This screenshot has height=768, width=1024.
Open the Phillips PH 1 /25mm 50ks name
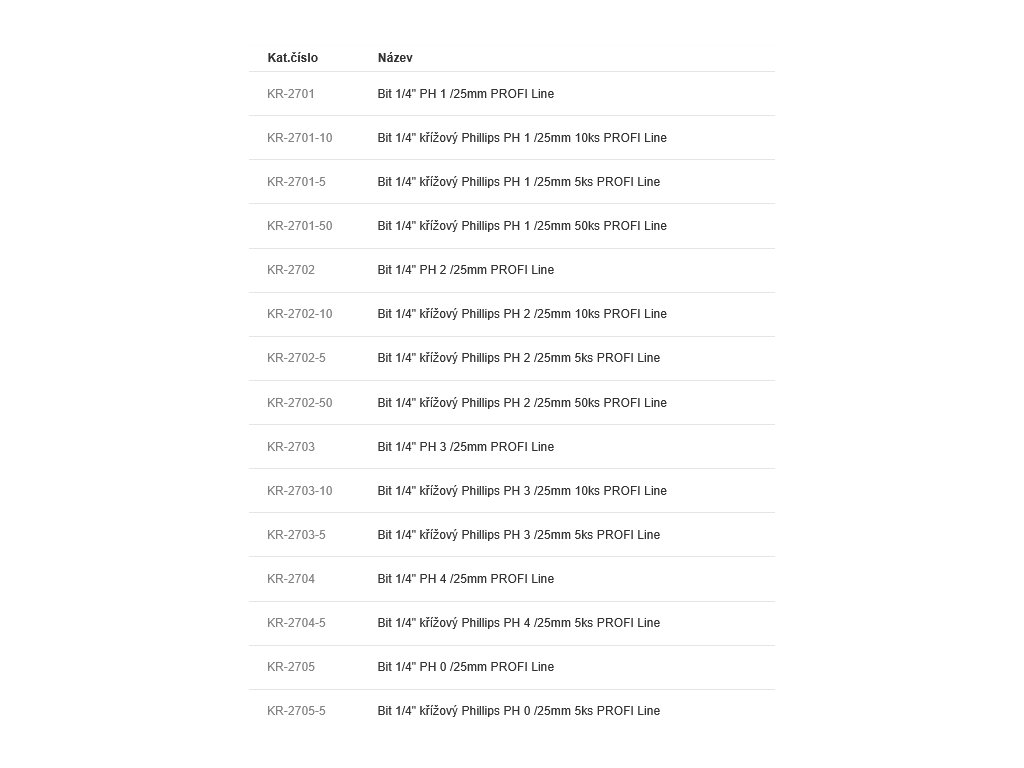click(522, 226)
